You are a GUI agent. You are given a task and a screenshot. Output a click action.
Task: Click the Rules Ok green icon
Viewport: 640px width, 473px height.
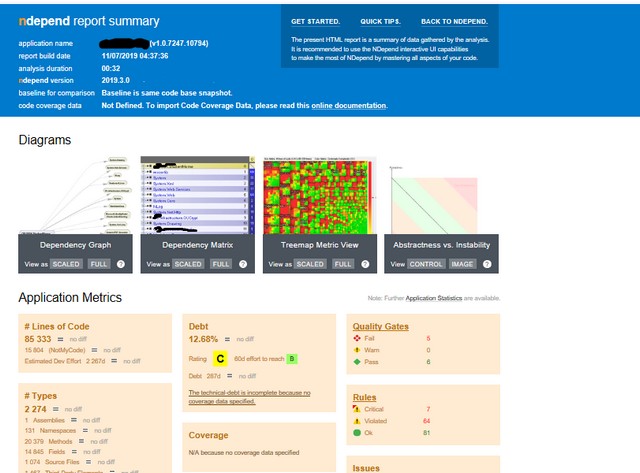click(357, 433)
